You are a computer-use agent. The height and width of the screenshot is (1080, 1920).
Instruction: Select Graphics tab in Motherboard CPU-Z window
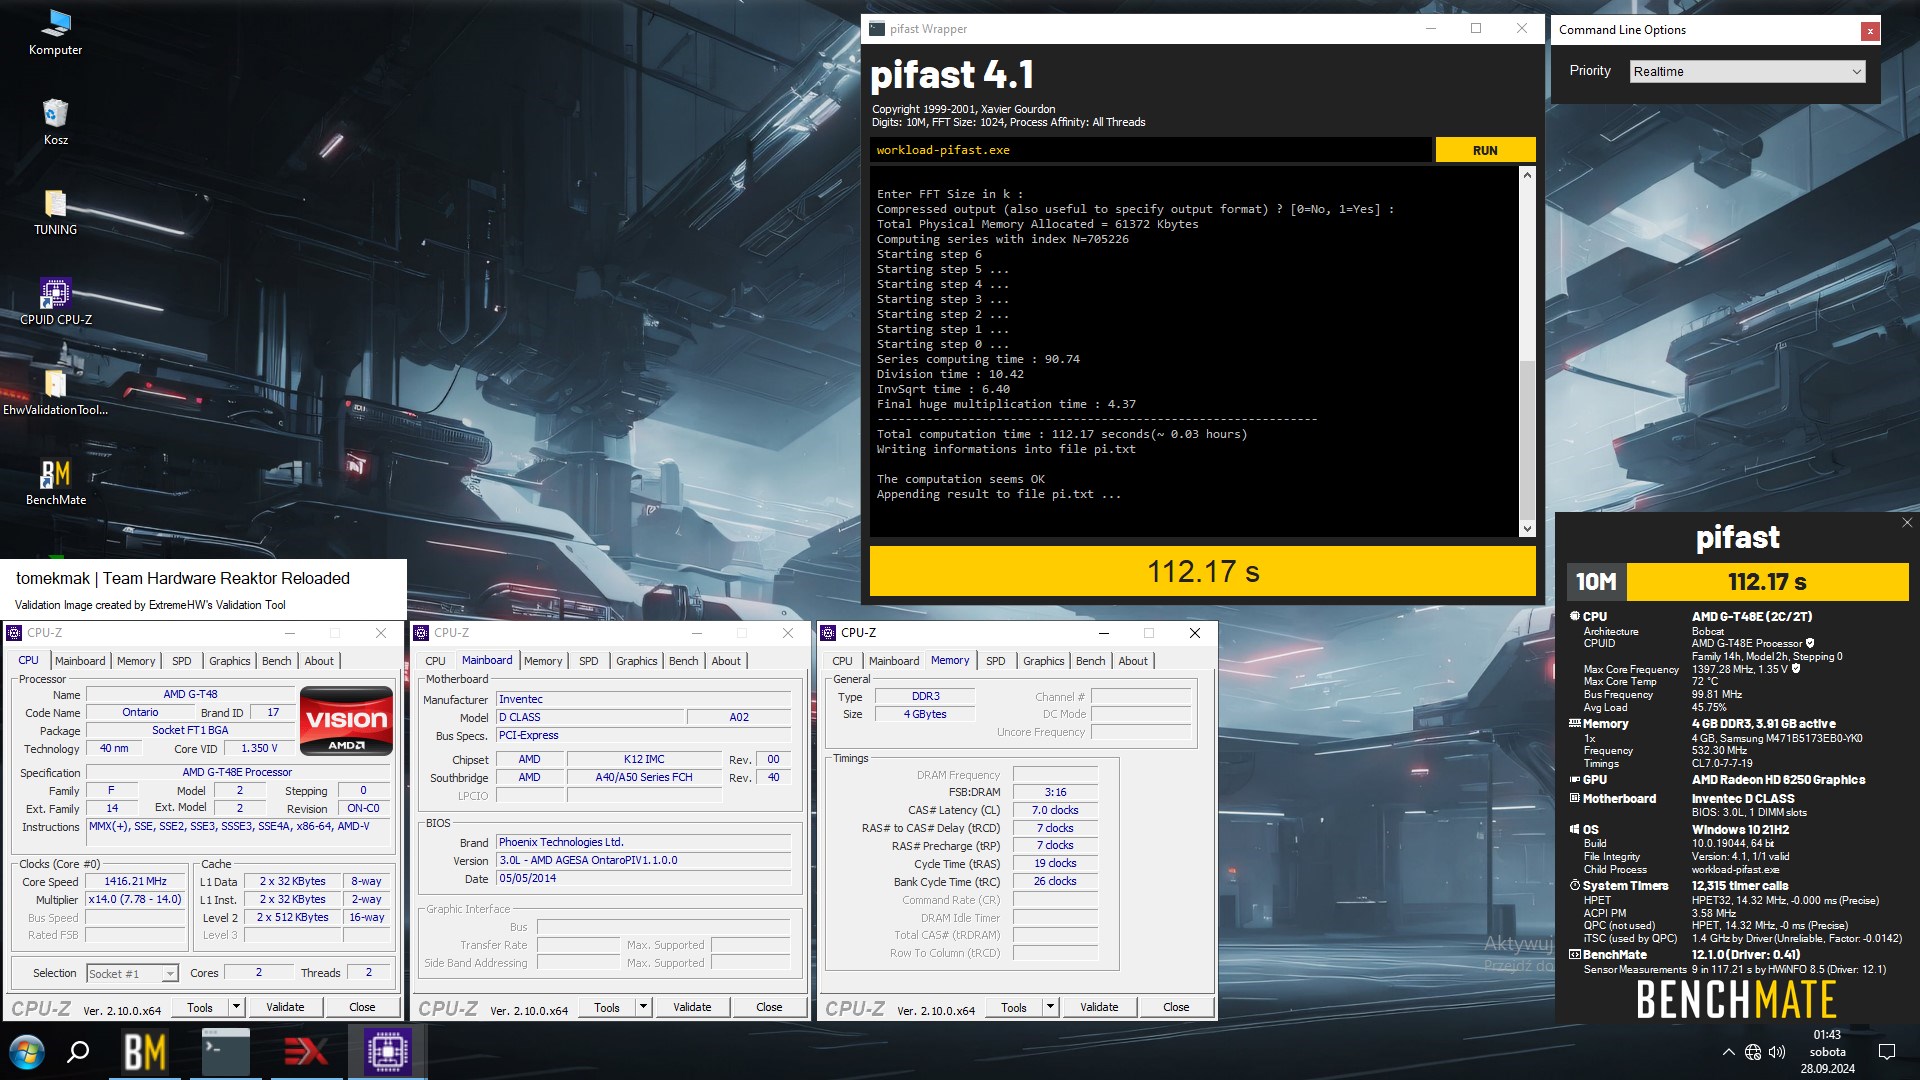(637, 661)
